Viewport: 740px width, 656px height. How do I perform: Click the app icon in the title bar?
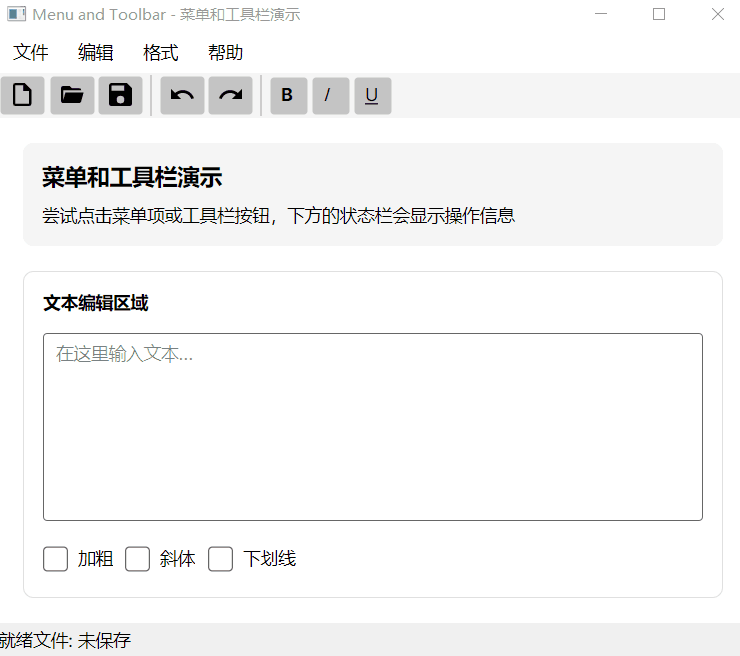pos(16,15)
